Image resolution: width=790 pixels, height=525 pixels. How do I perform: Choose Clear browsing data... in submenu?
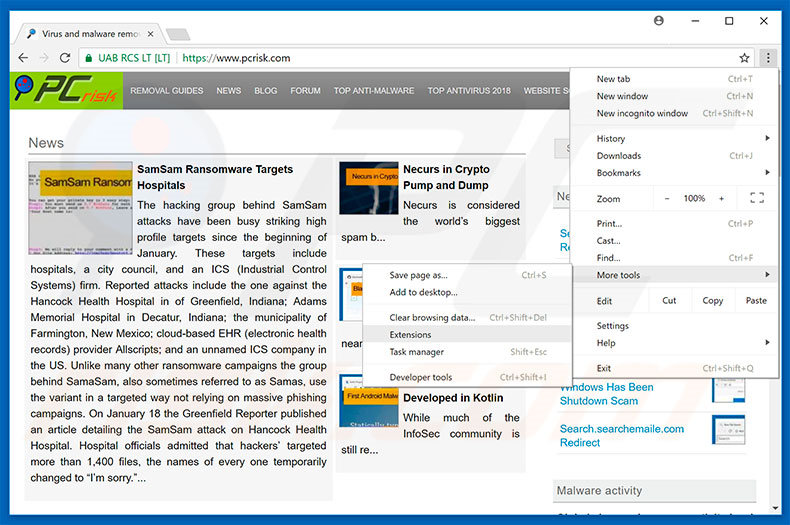467,317
